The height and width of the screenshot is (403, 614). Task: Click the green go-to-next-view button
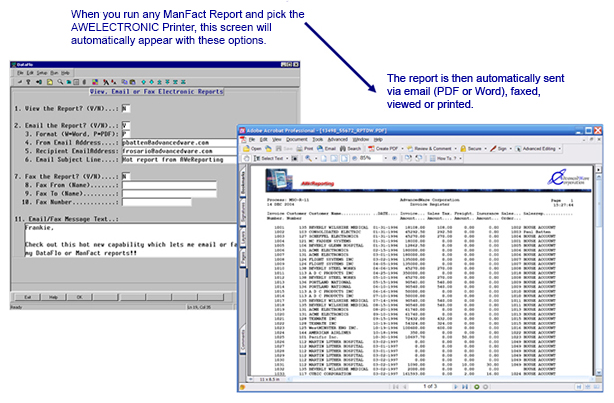tap(477, 387)
